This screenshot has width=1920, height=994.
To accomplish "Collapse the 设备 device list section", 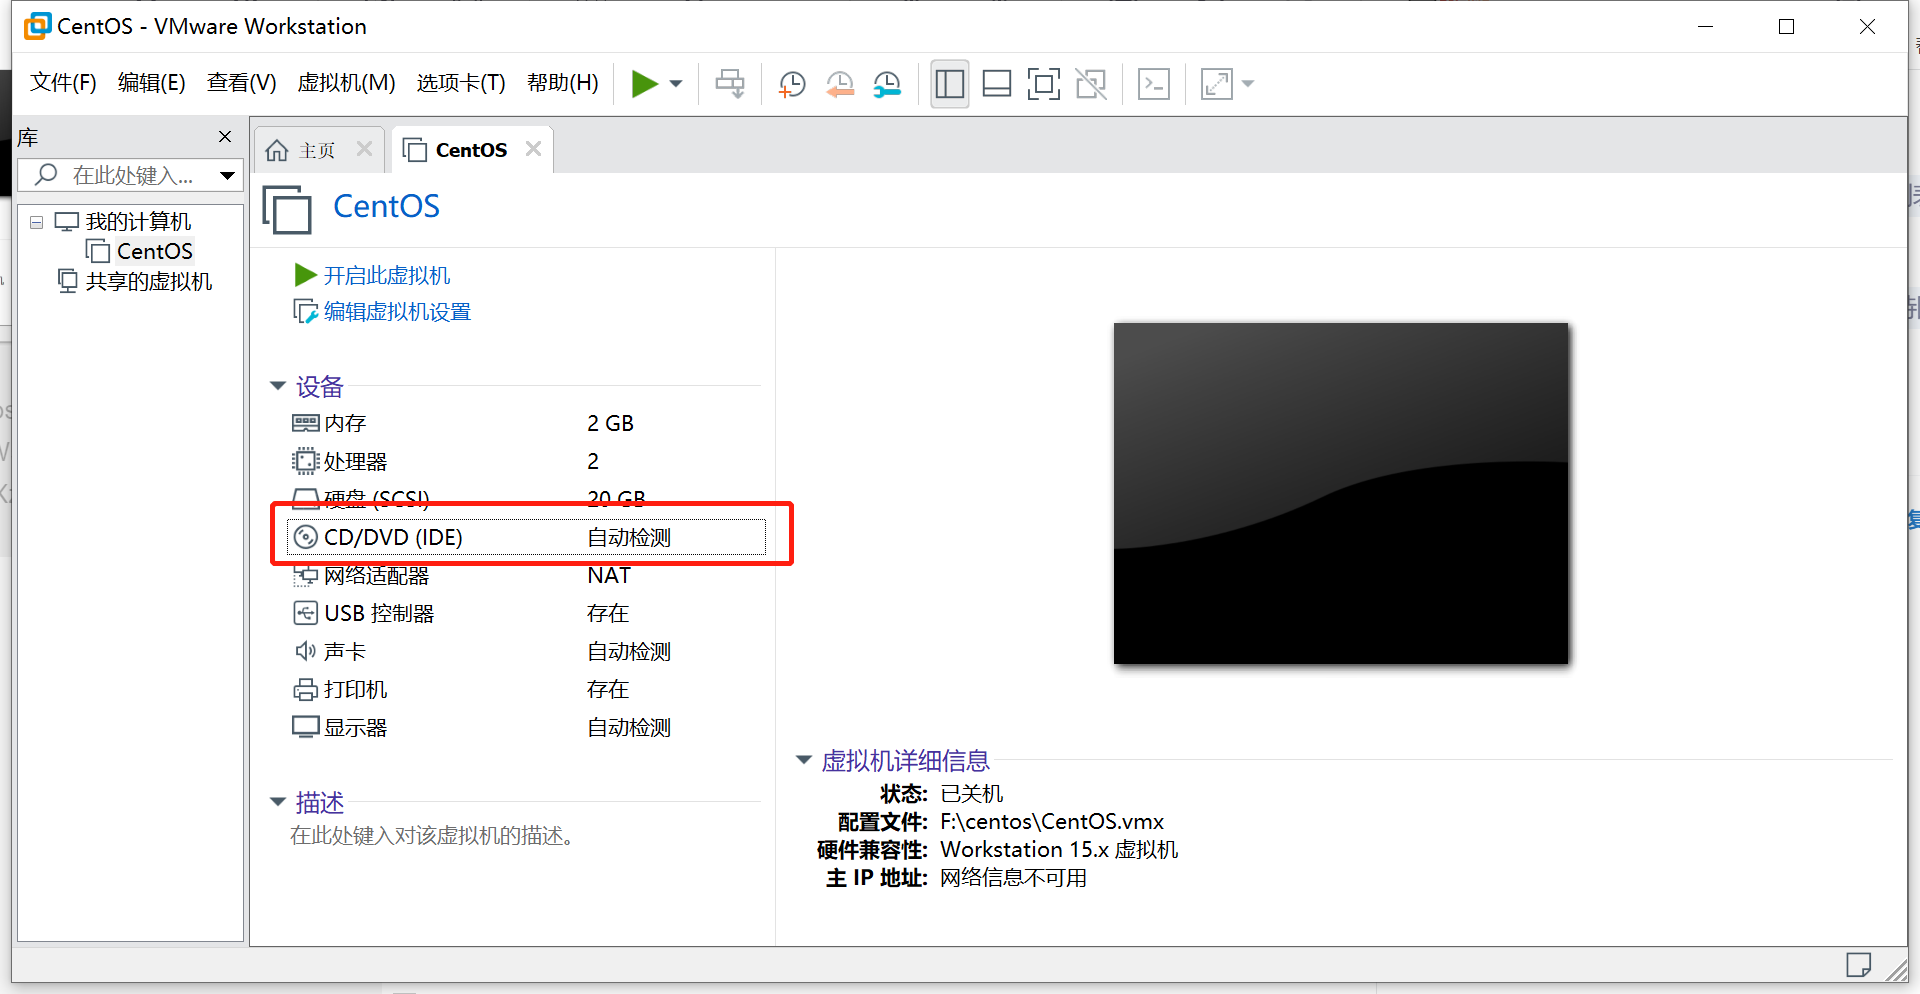I will click(x=278, y=387).
